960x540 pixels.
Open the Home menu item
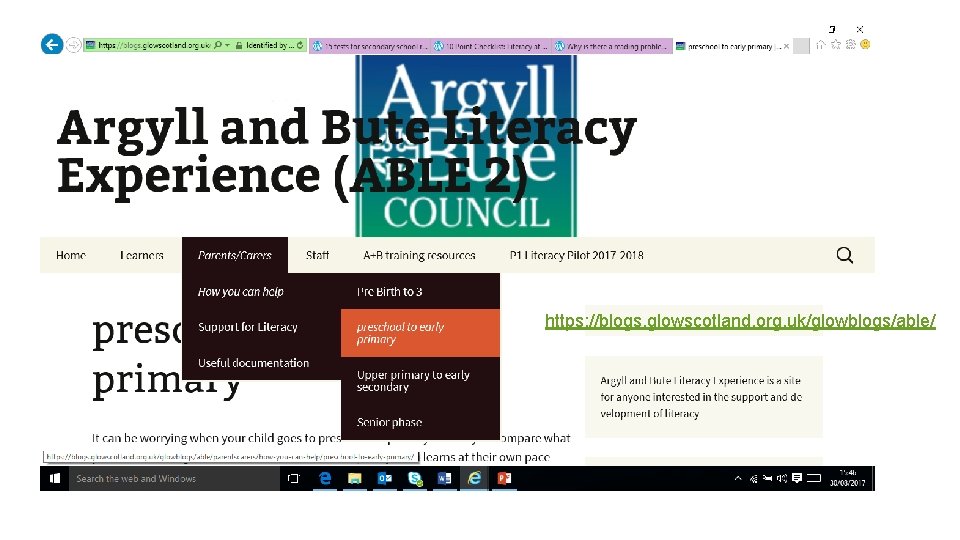tap(71, 255)
